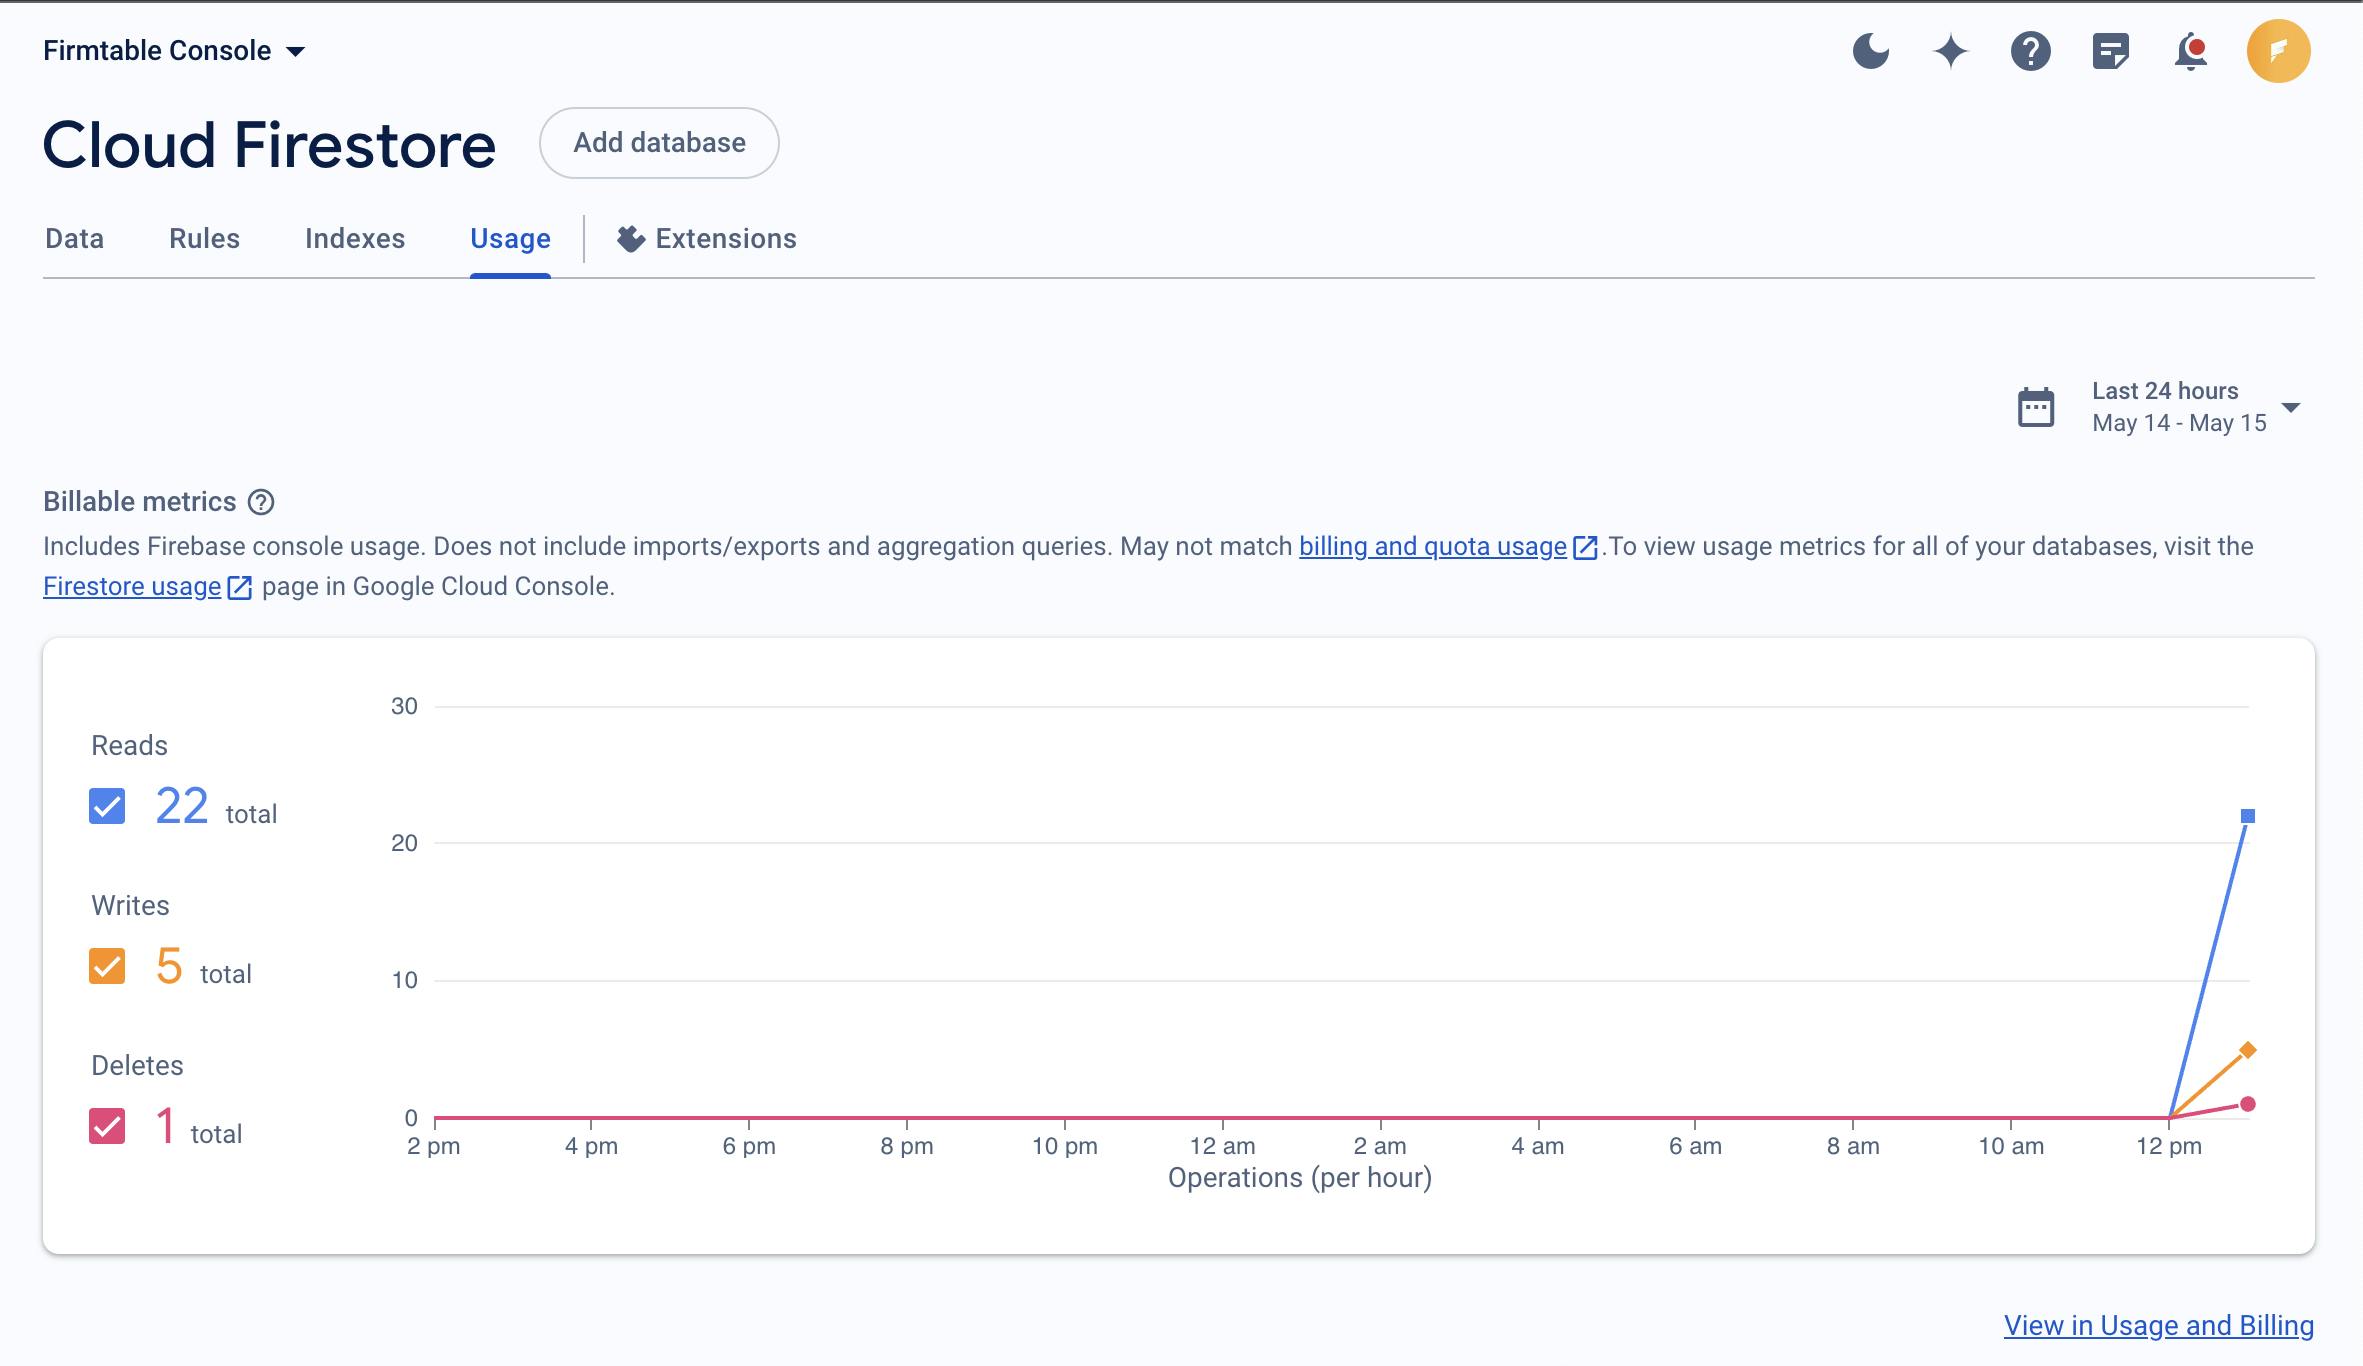Screen dimensions: 2363x1366
Task: Click the calendar icon for date range
Action: (x=2036, y=407)
